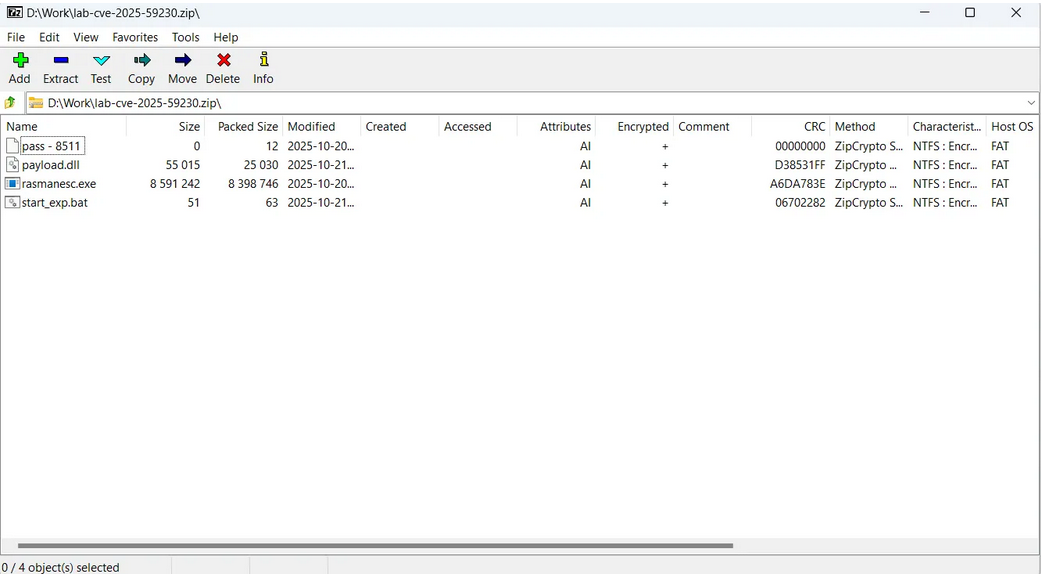Click the Extract toolbar icon
Viewport: 1041px width, 575px height.
tap(60, 68)
